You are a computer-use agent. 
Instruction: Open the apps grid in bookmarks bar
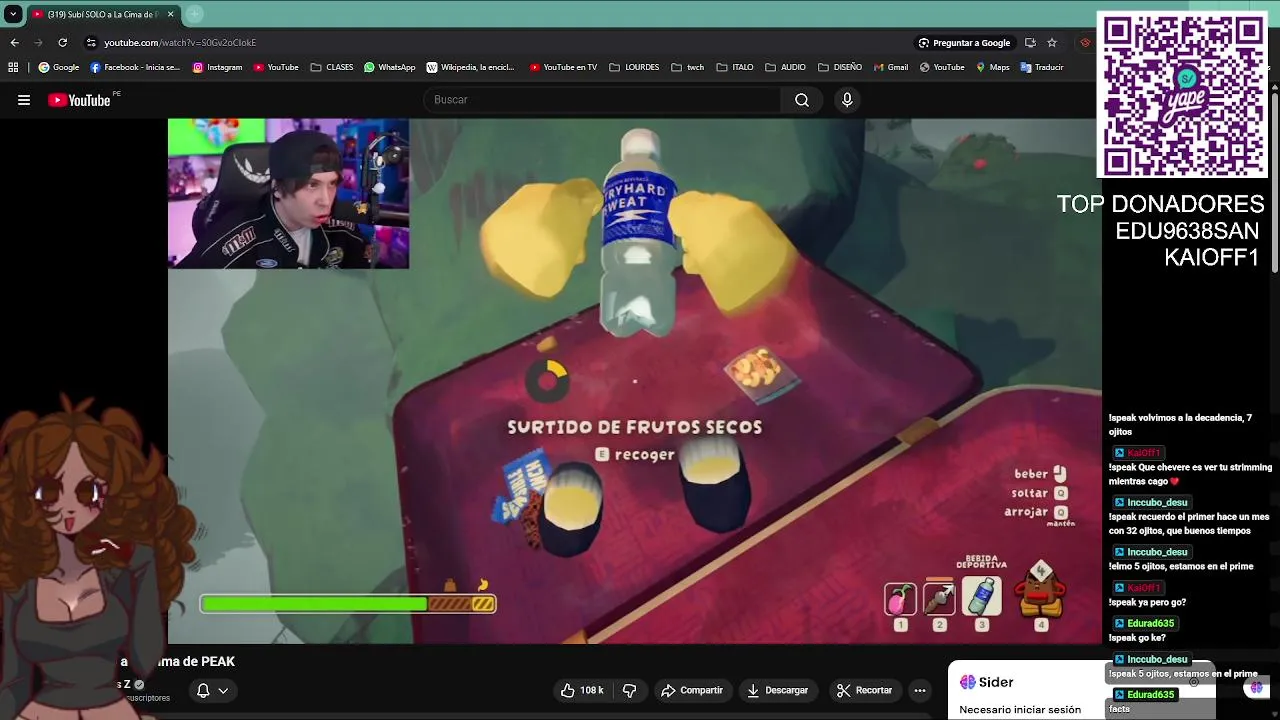tap(13, 67)
